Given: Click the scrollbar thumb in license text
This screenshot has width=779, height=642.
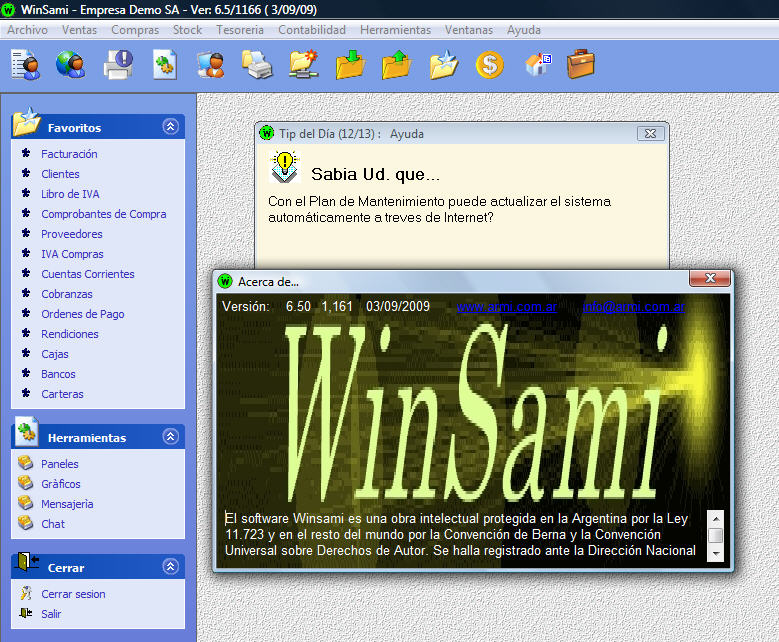Looking at the screenshot, I should point(716,536).
